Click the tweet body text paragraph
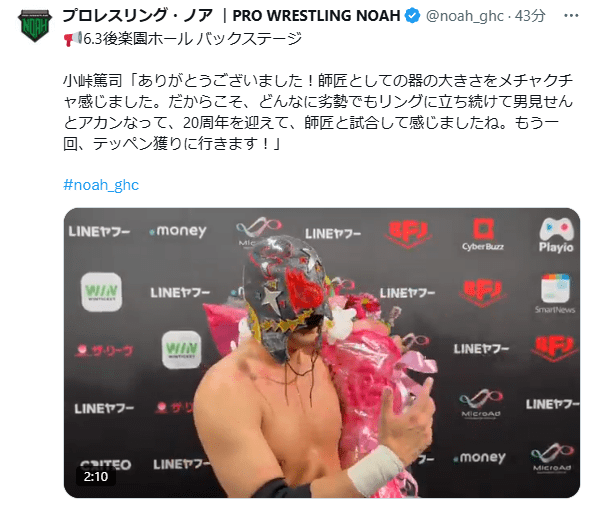This screenshot has width=594, height=508. (318, 112)
